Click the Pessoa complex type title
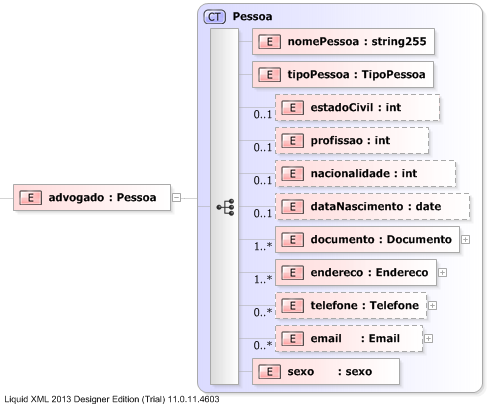 tap(252, 17)
